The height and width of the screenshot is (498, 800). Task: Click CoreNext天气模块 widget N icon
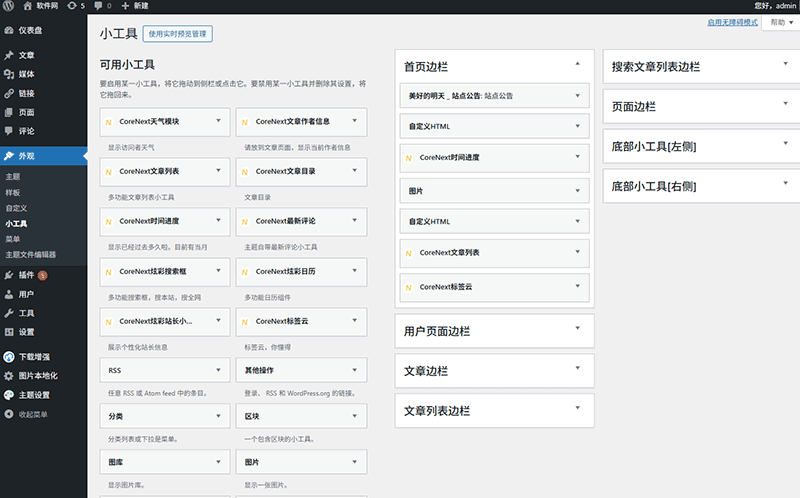tap(109, 122)
